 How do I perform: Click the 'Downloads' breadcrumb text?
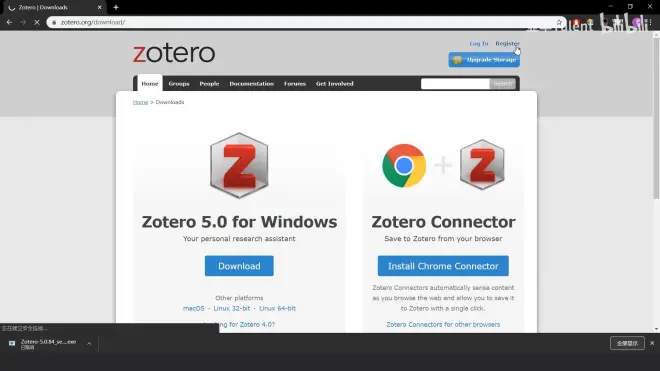pyautogui.click(x=170, y=102)
